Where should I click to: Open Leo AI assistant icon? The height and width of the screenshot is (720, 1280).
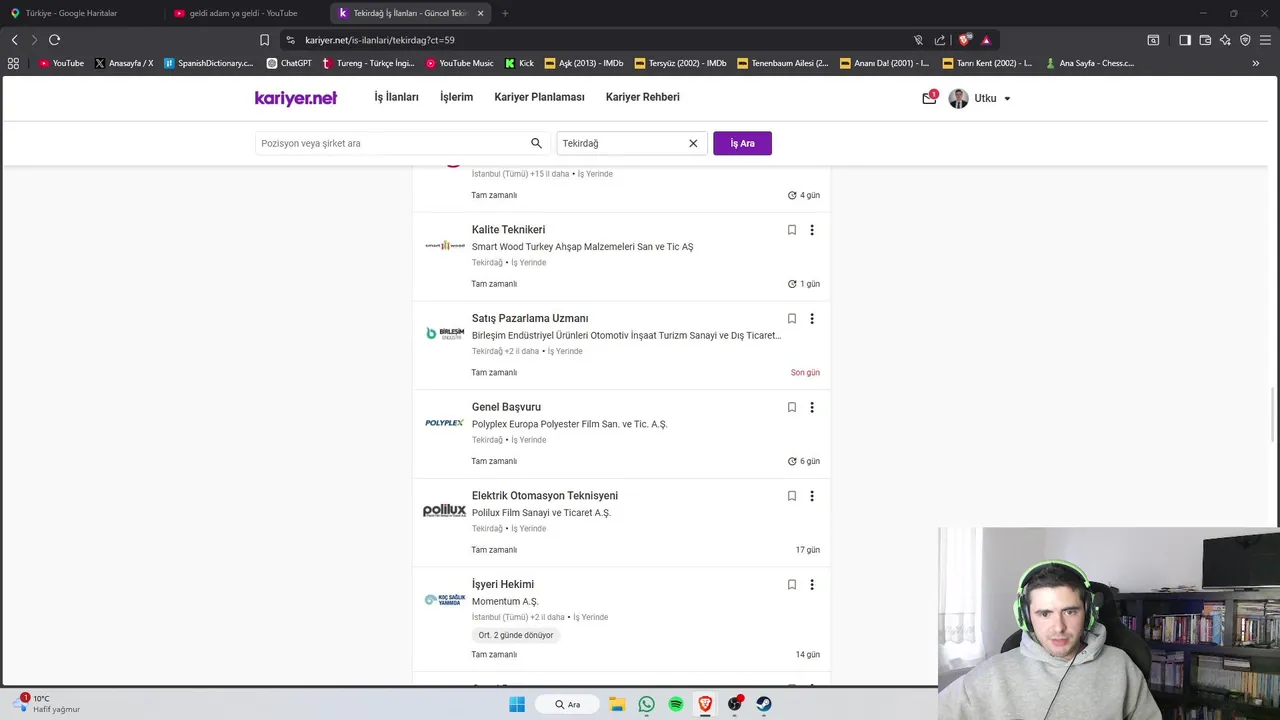tap(1225, 40)
